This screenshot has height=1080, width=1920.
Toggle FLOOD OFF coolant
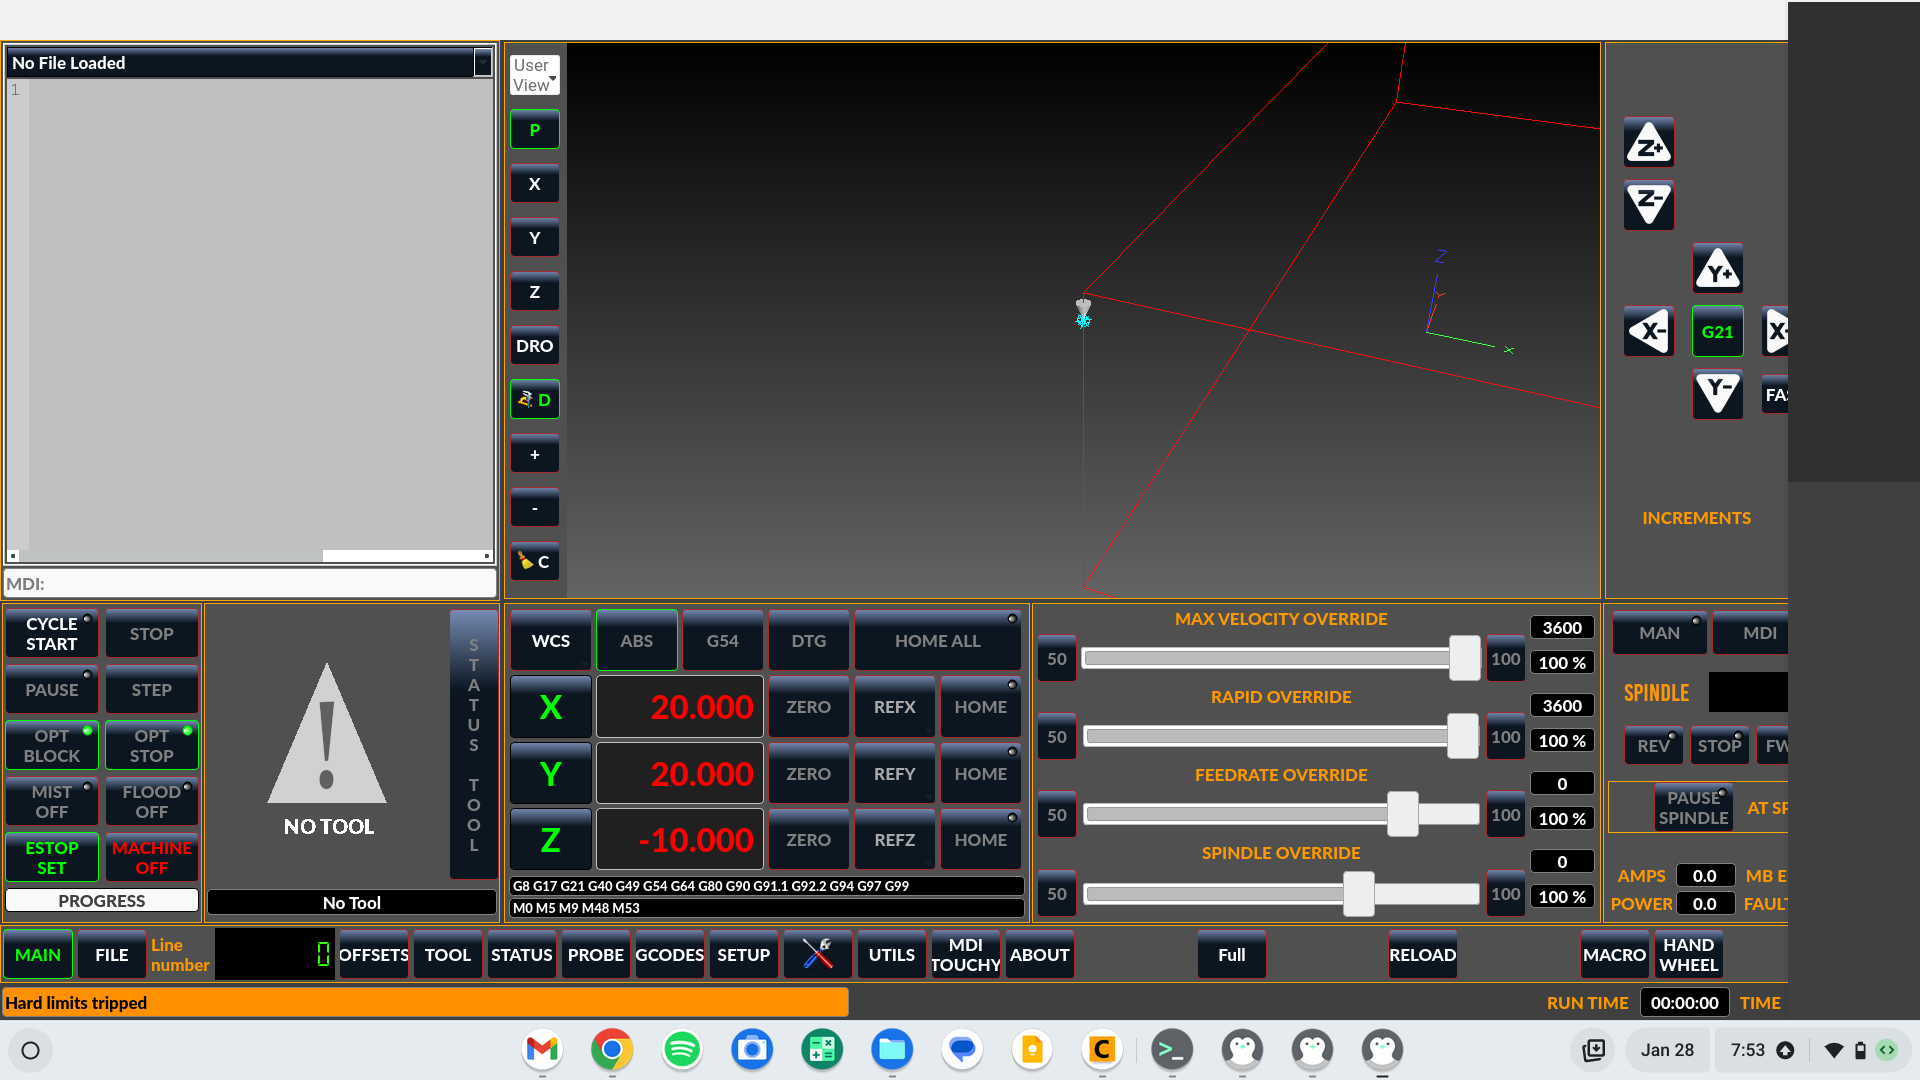point(152,802)
